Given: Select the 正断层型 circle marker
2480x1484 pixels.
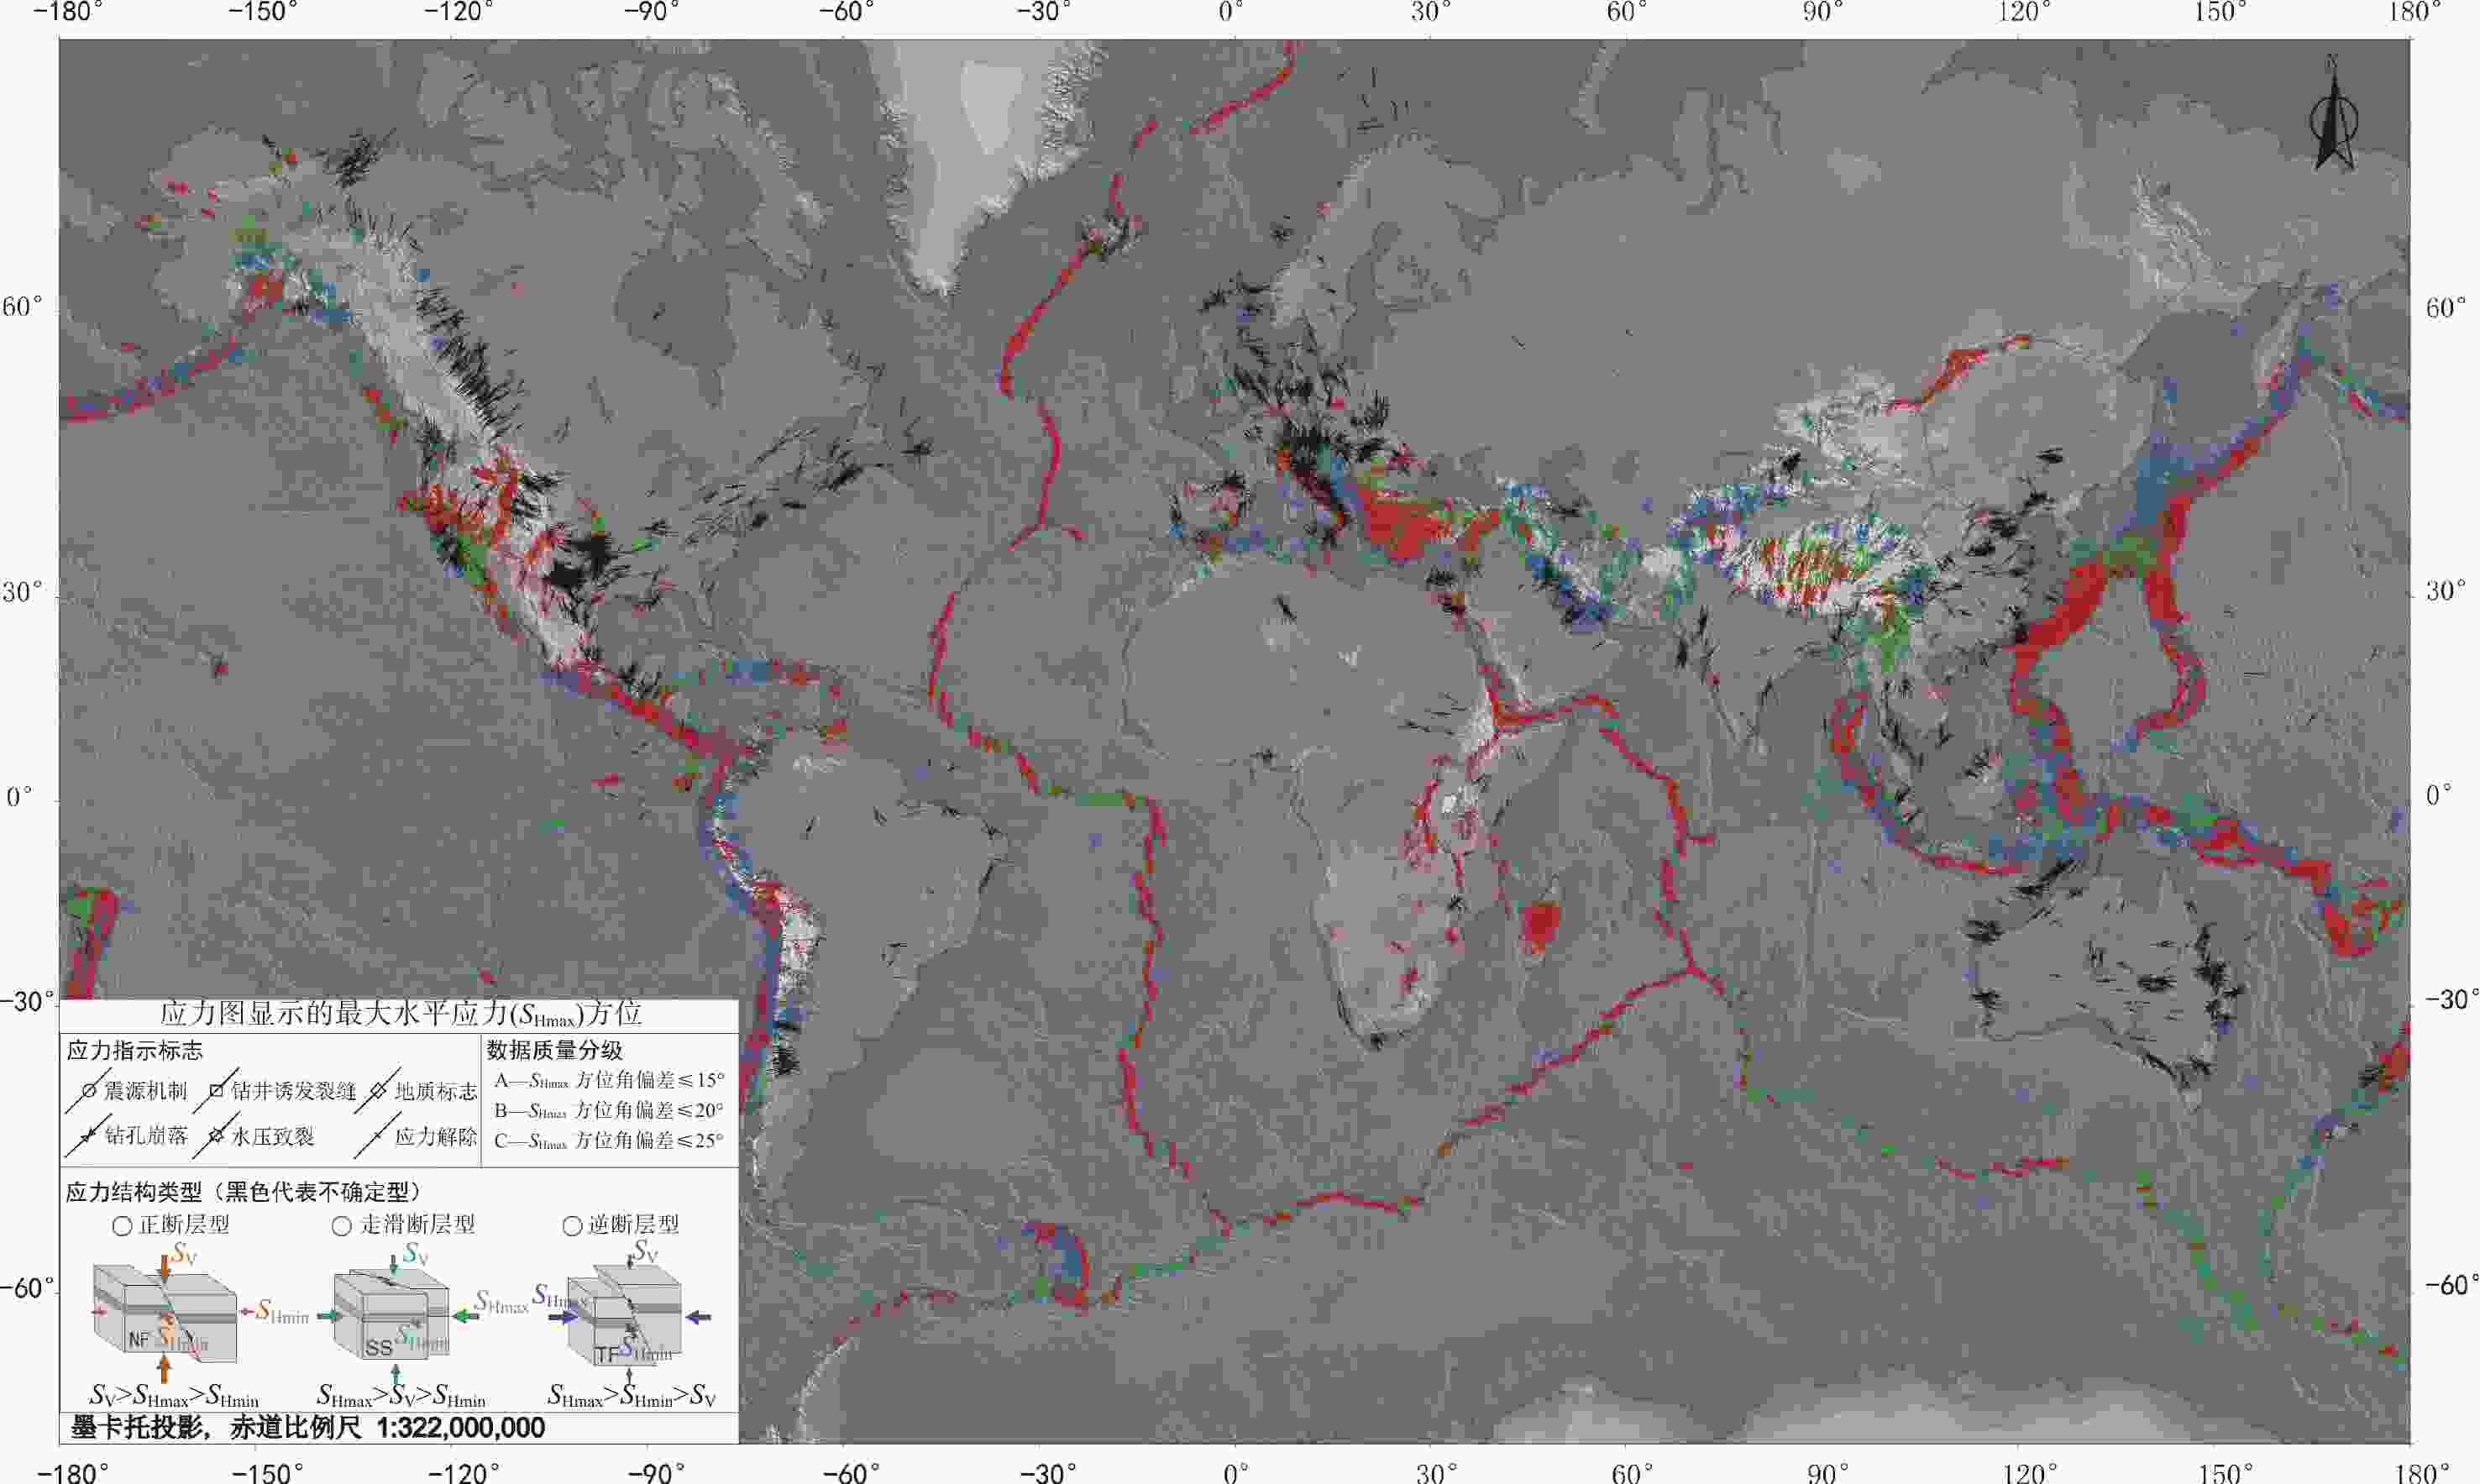Looking at the screenshot, I should click(122, 1226).
